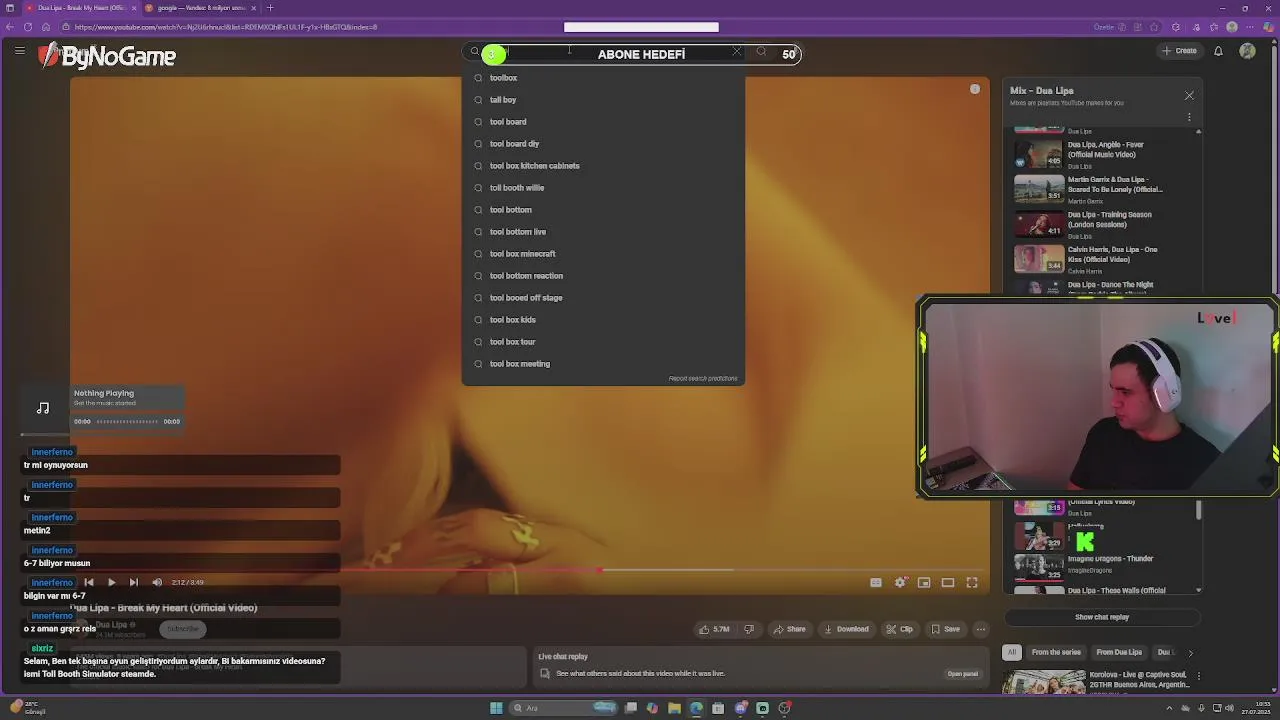
Task: Select 'From Dua Lipa' filter chip
Action: click(1119, 652)
